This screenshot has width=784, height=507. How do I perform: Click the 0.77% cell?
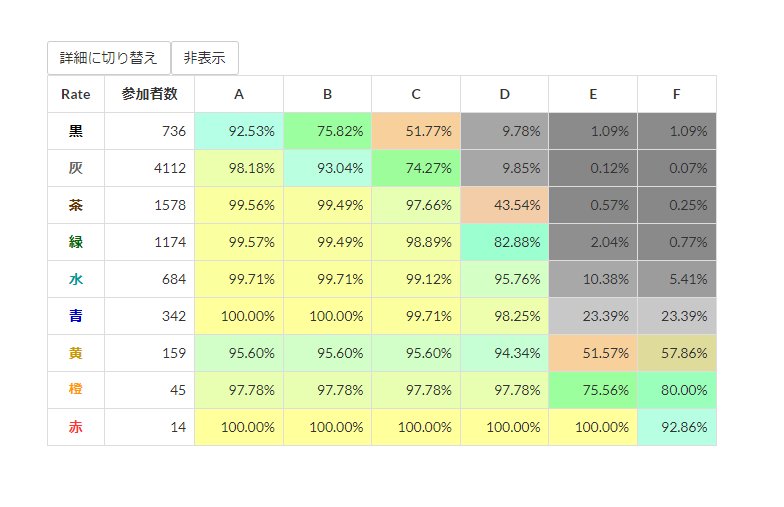pos(677,242)
